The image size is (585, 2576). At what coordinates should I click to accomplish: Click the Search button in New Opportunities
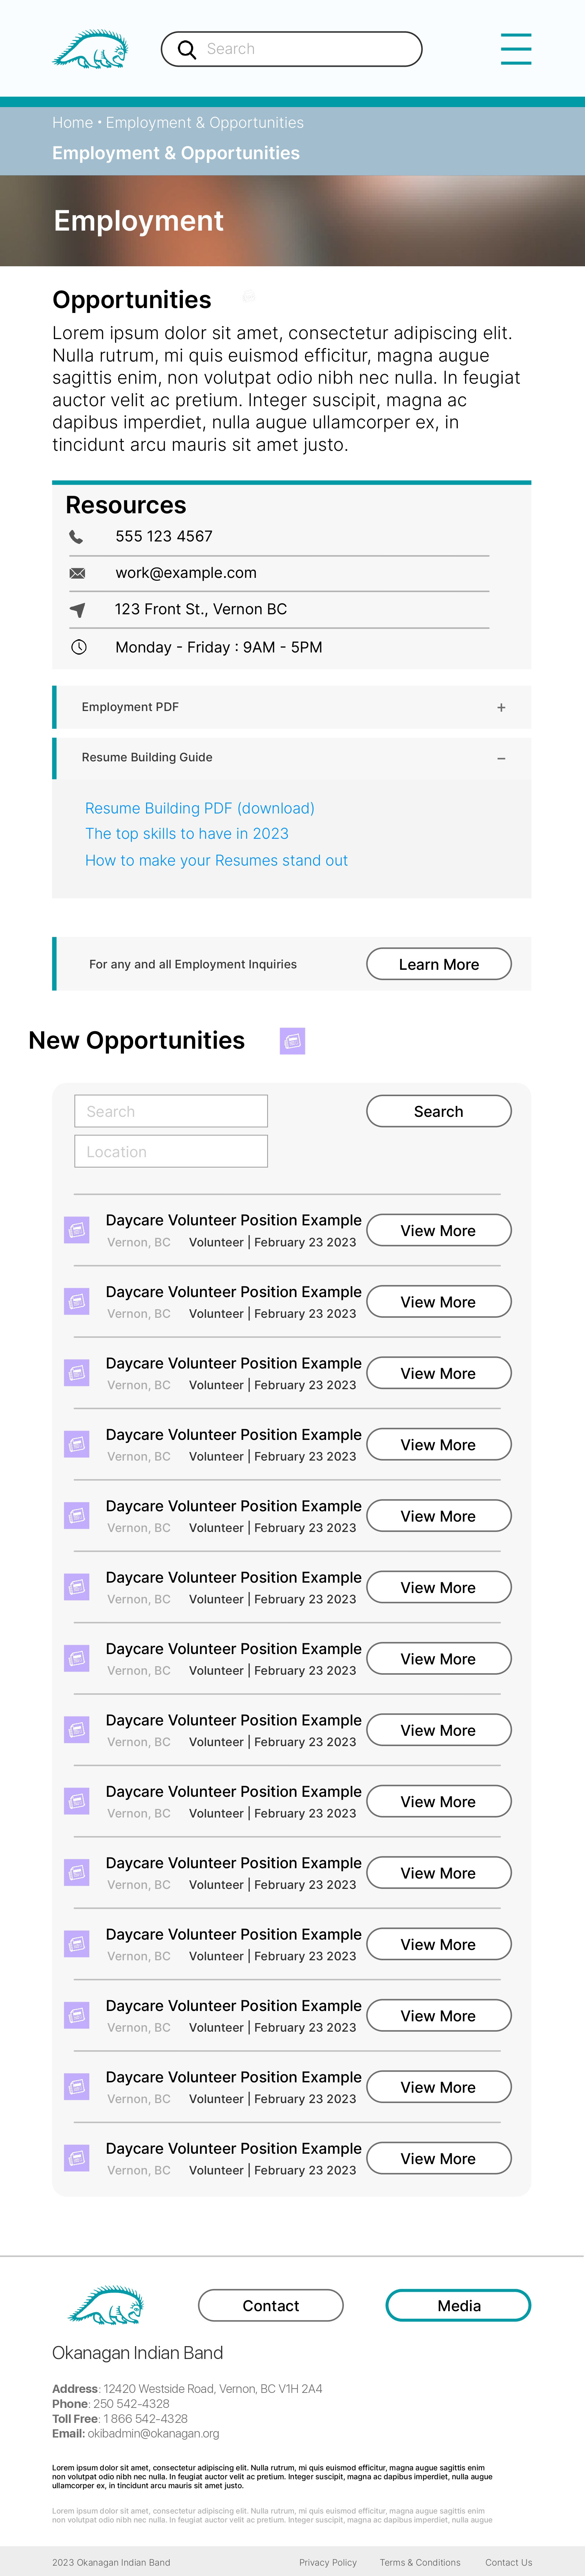[439, 1111]
